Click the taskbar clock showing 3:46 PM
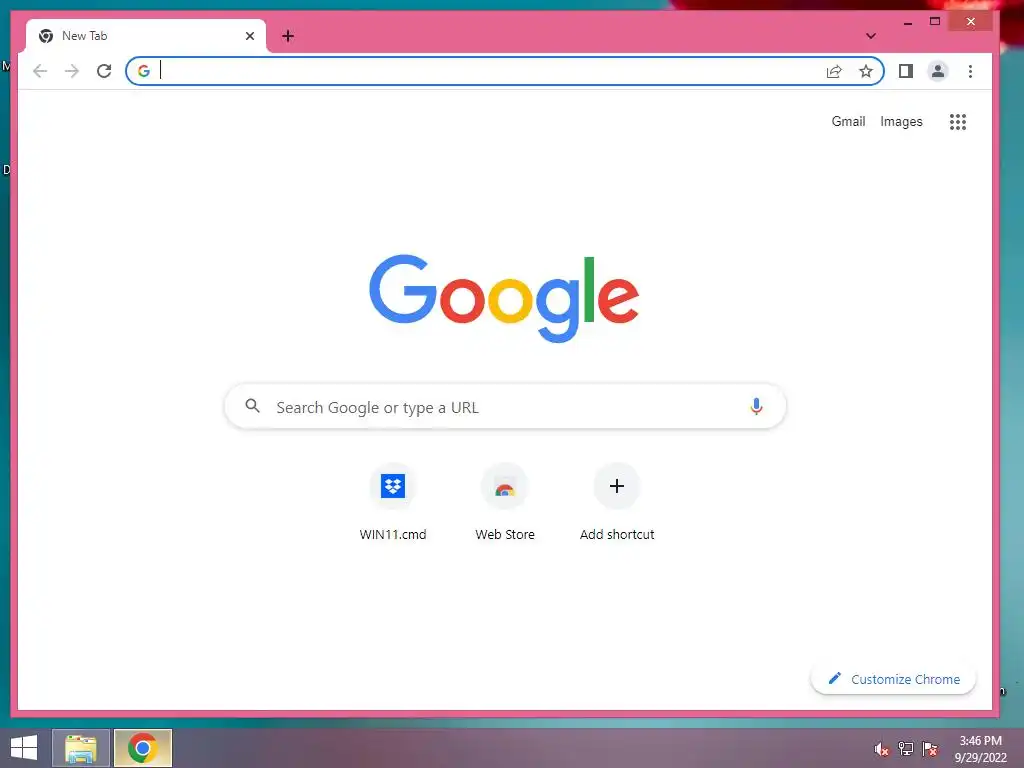1024x768 pixels. click(981, 749)
